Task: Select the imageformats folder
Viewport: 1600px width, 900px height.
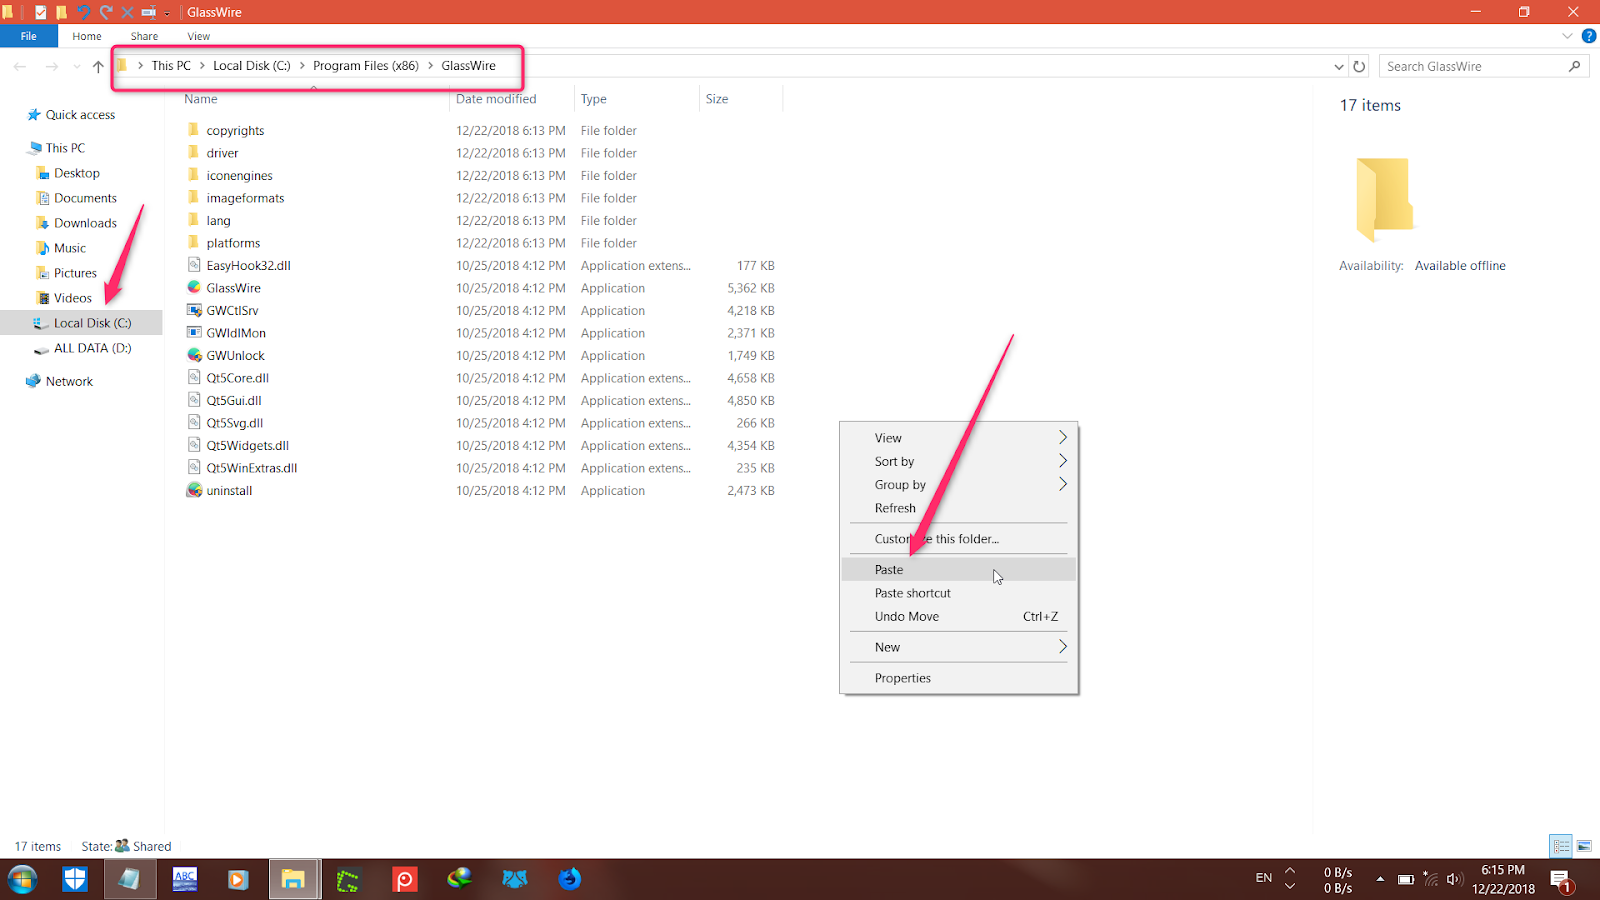Action: 245,198
